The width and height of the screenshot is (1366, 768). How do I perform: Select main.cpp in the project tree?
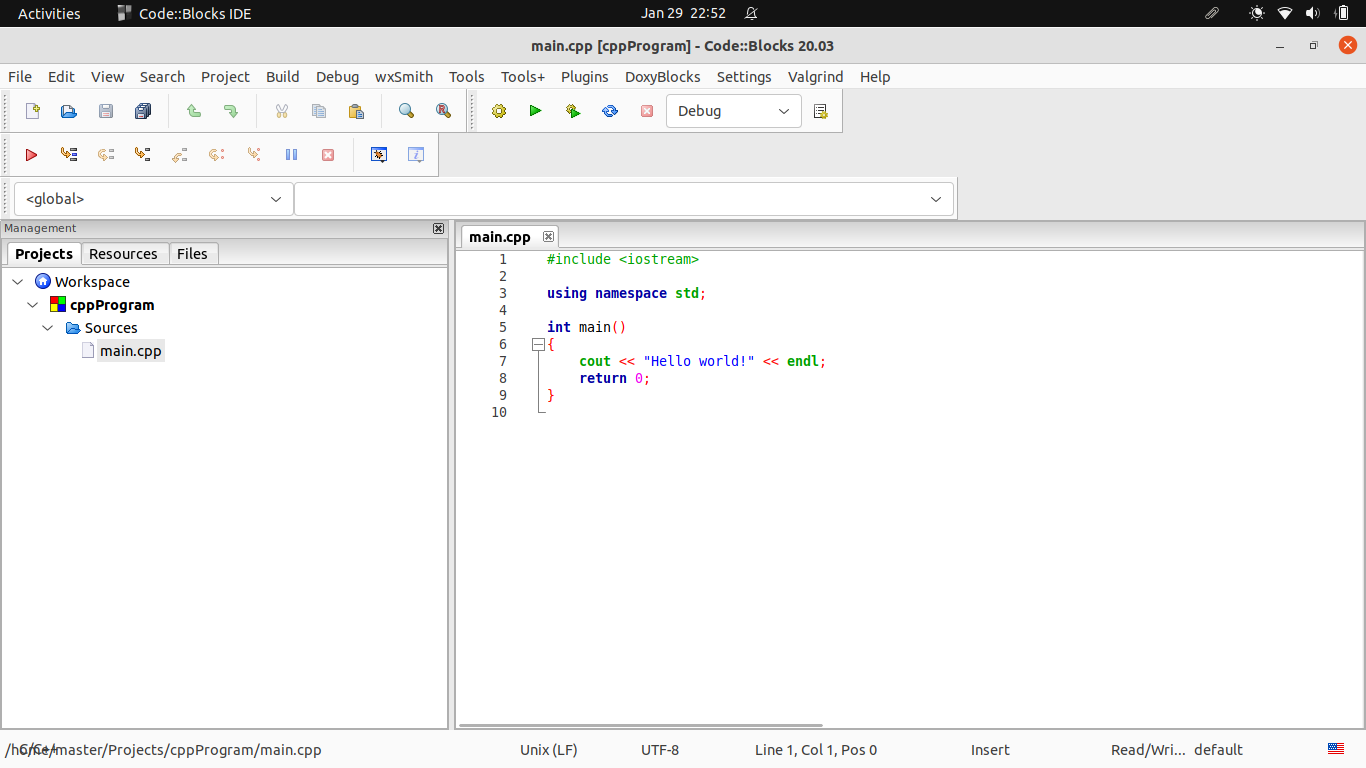coord(130,351)
